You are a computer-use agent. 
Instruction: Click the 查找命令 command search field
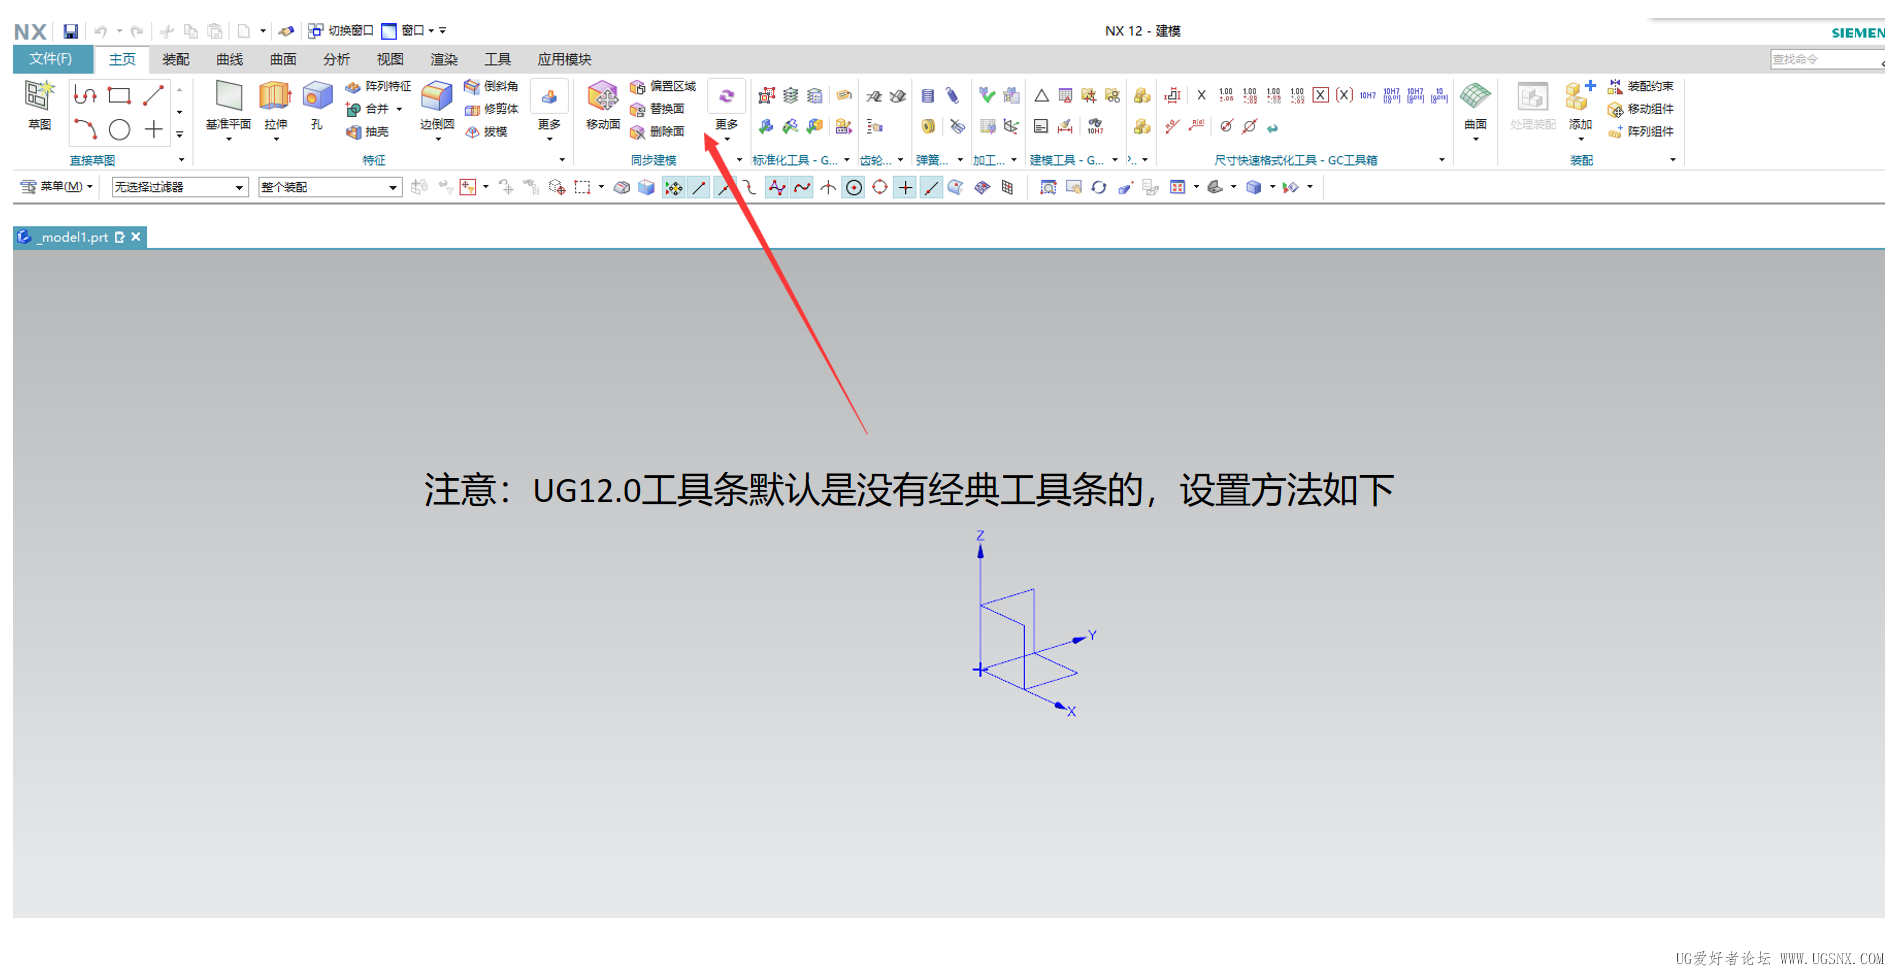[1826, 60]
